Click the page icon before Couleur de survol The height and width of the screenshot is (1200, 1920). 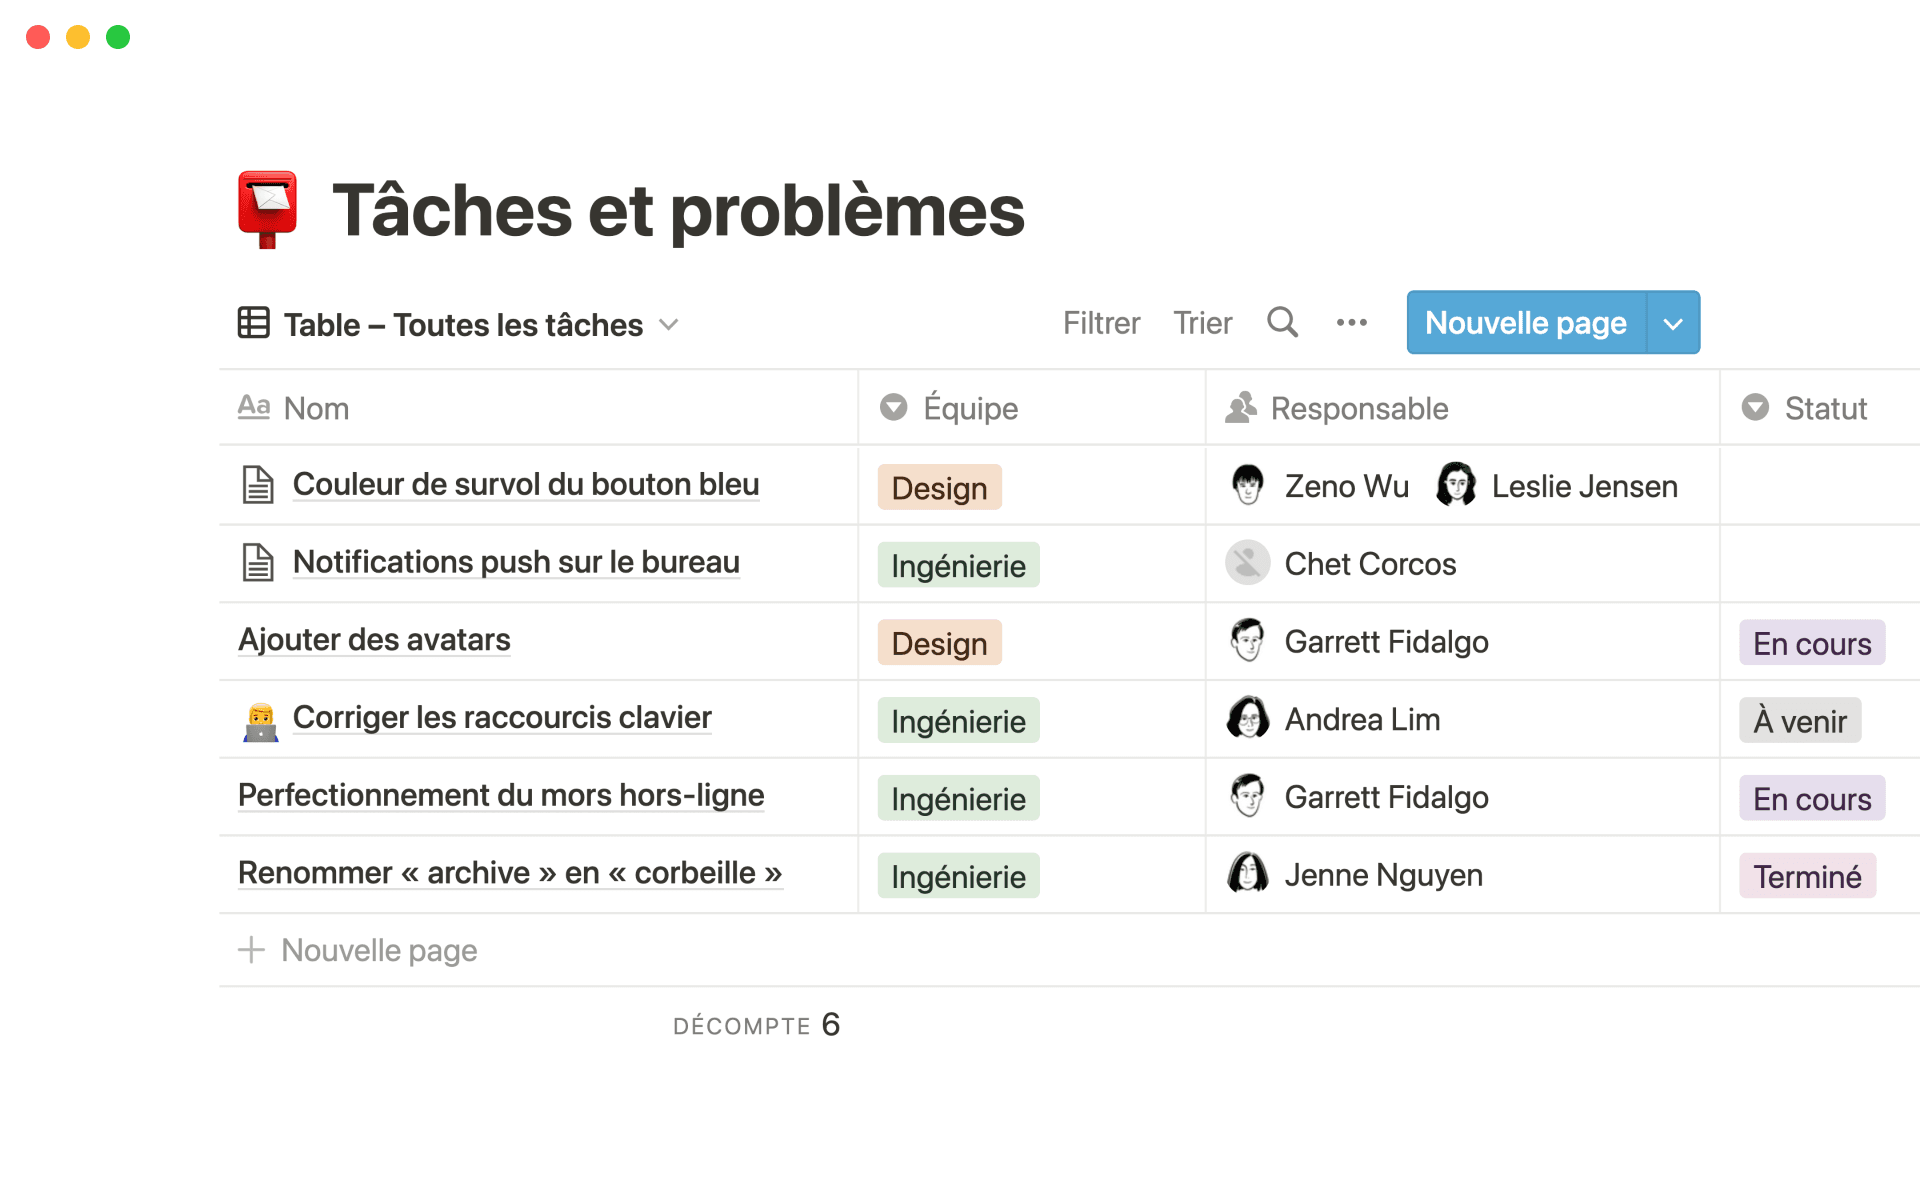click(259, 484)
